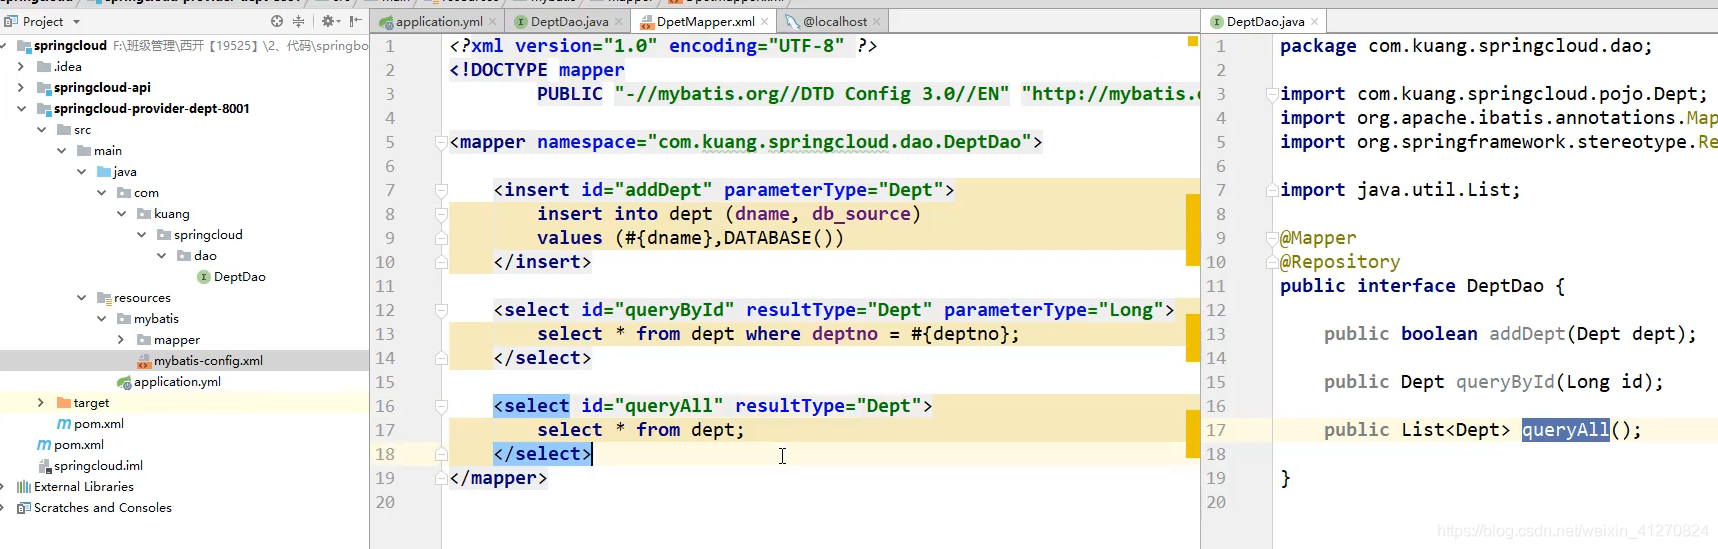Select application.yml in the project tree
This screenshot has height=549, width=1718.
pyautogui.click(x=177, y=382)
